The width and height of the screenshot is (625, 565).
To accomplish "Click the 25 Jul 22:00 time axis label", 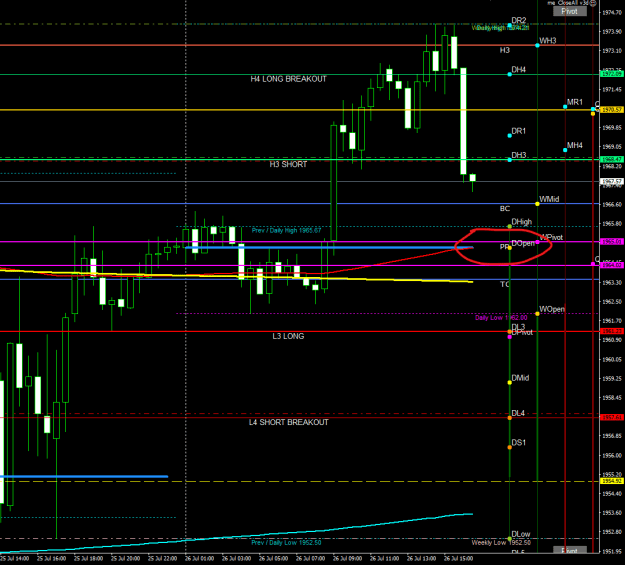I will coord(162,559).
